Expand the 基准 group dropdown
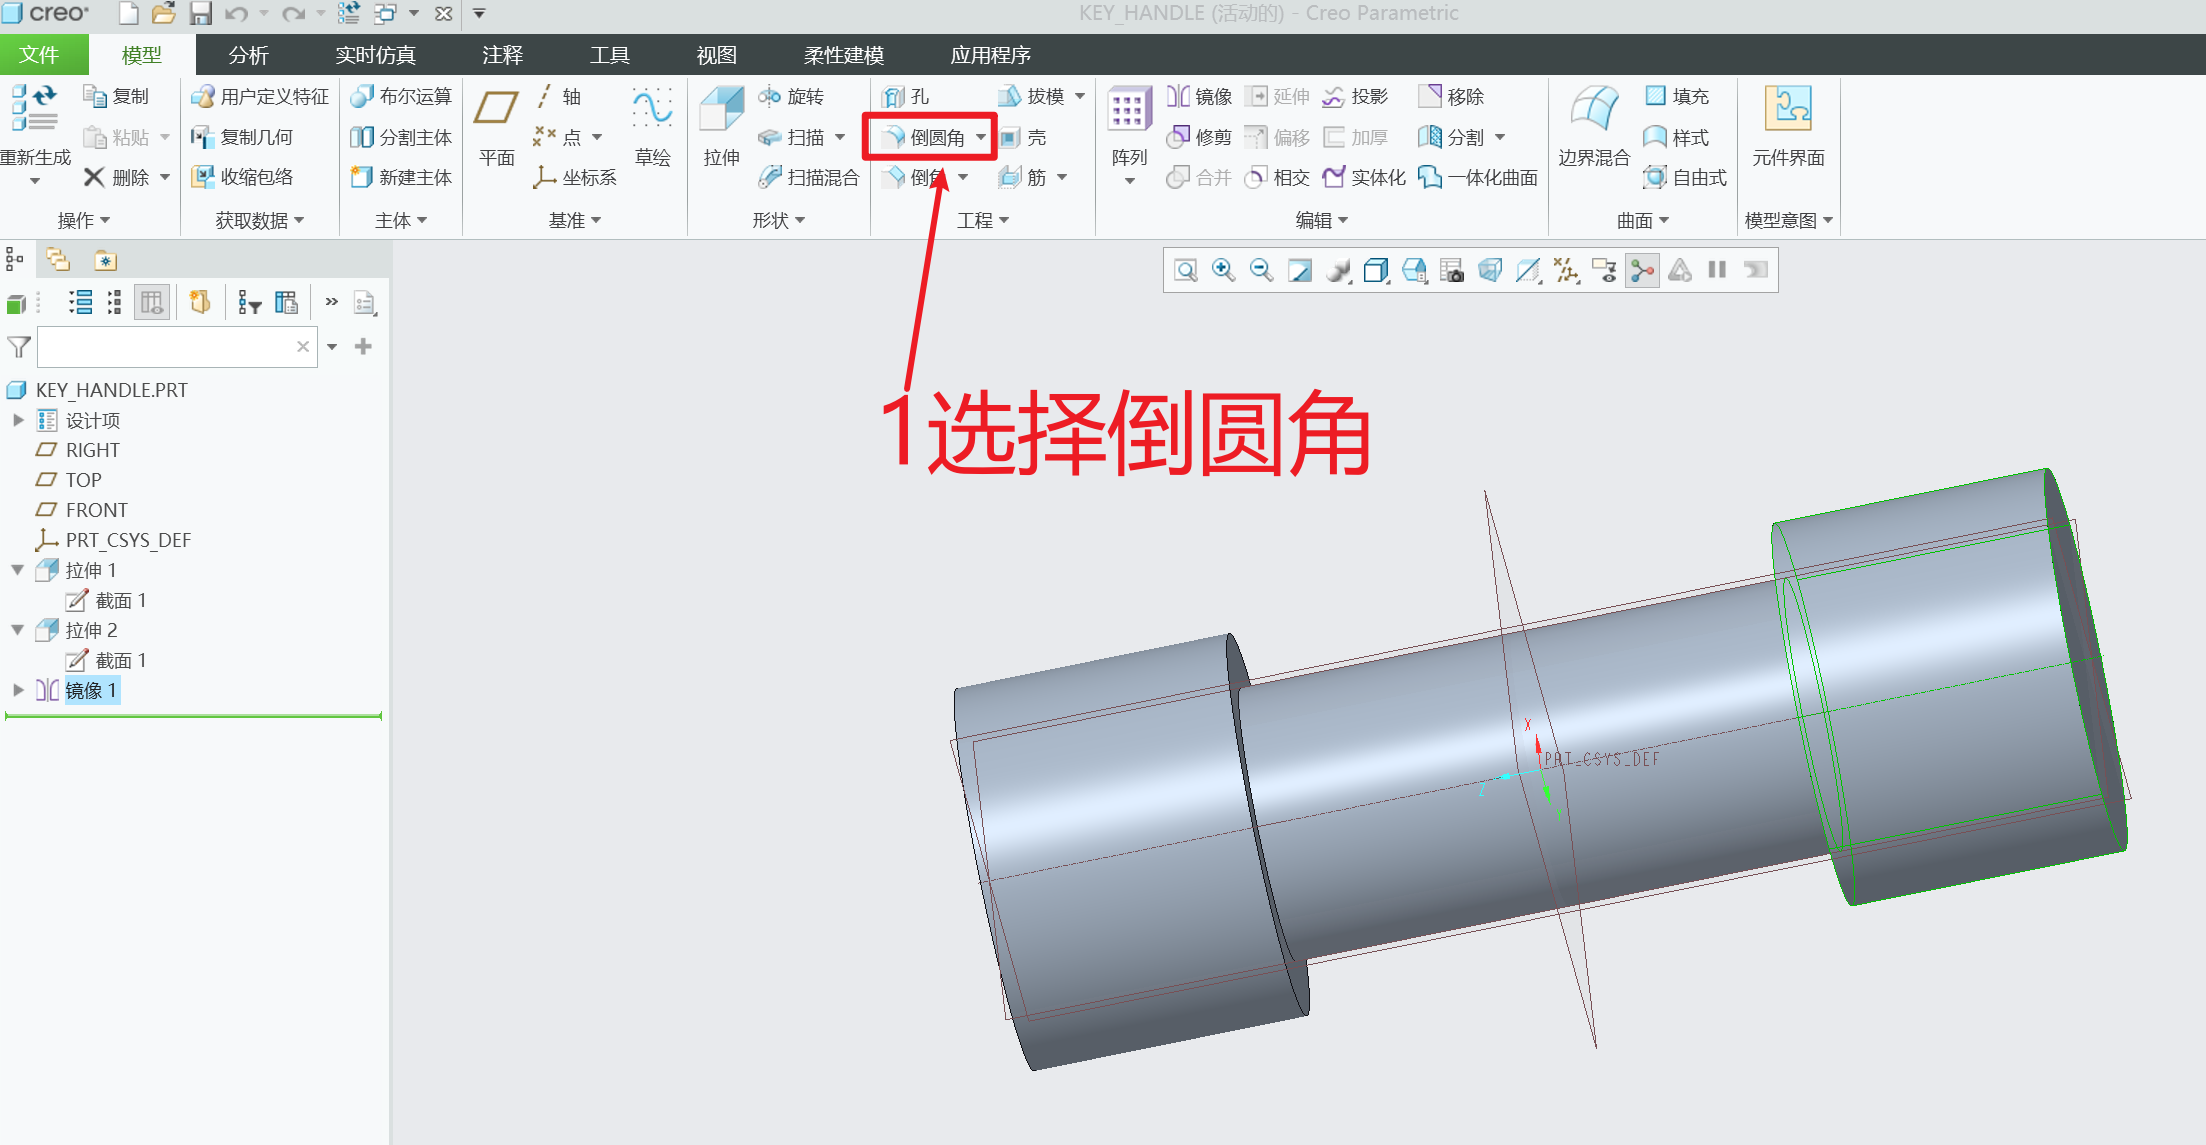The image size is (2206, 1145). pyautogui.click(x=597, y=220)
